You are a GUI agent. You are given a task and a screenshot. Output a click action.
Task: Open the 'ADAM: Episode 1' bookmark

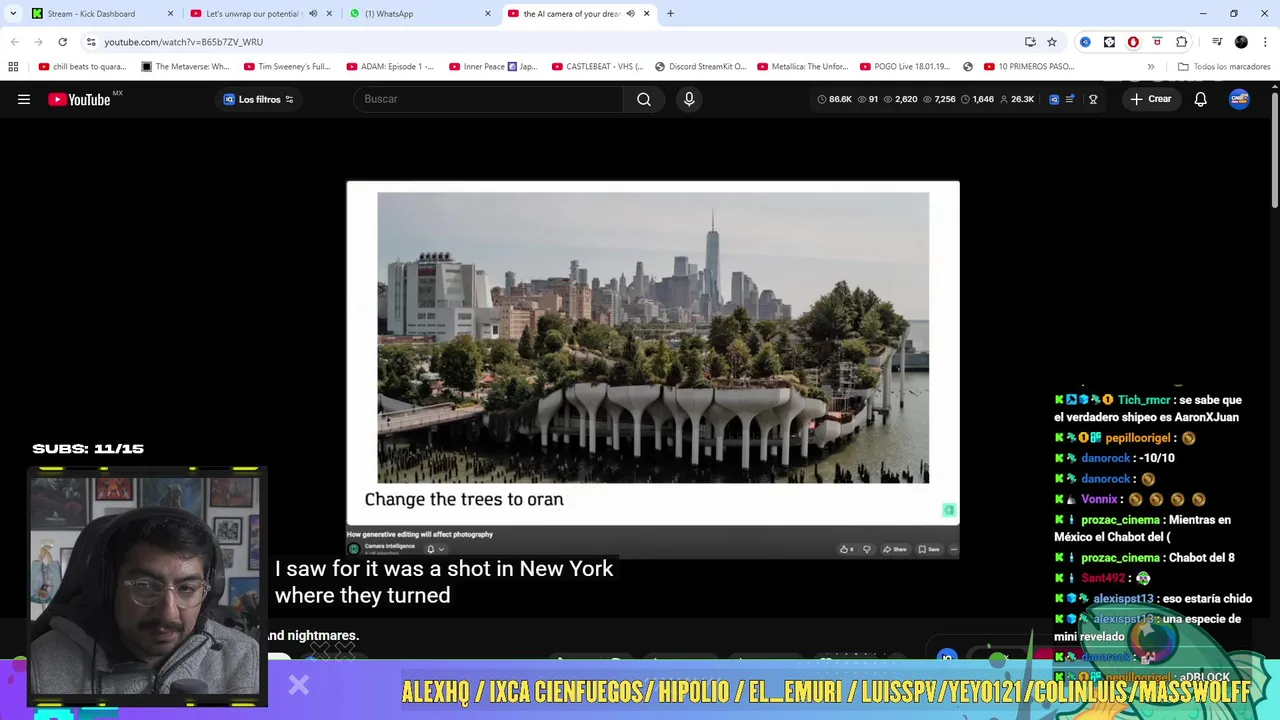pyautogui.click(x=390, y=67)
